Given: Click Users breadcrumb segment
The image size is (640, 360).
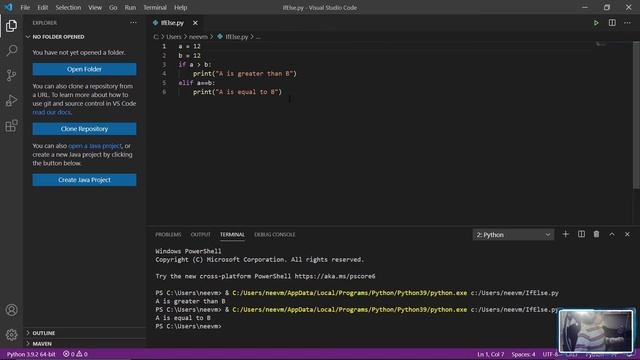Looking at the screenshot, I should (x=174, y=37).
